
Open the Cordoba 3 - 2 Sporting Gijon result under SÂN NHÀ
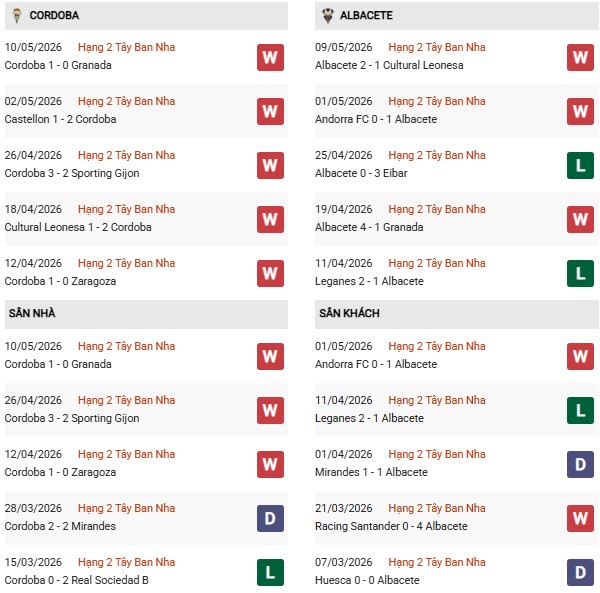(x=72, y=418)
